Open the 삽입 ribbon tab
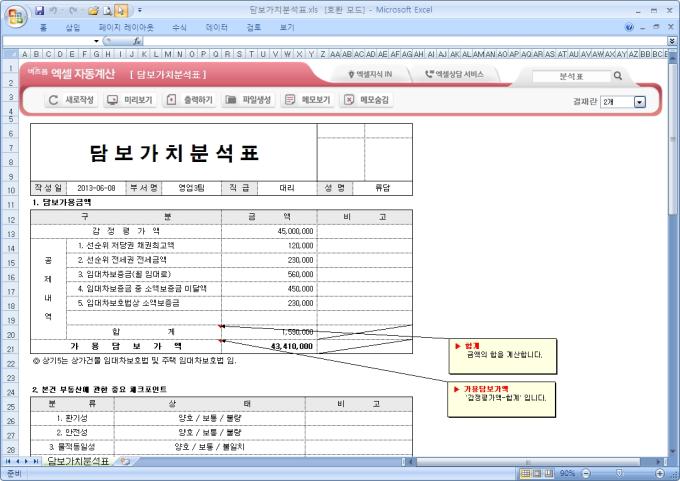The width and height of the screenshot is (680, 481). click(73, 28)
